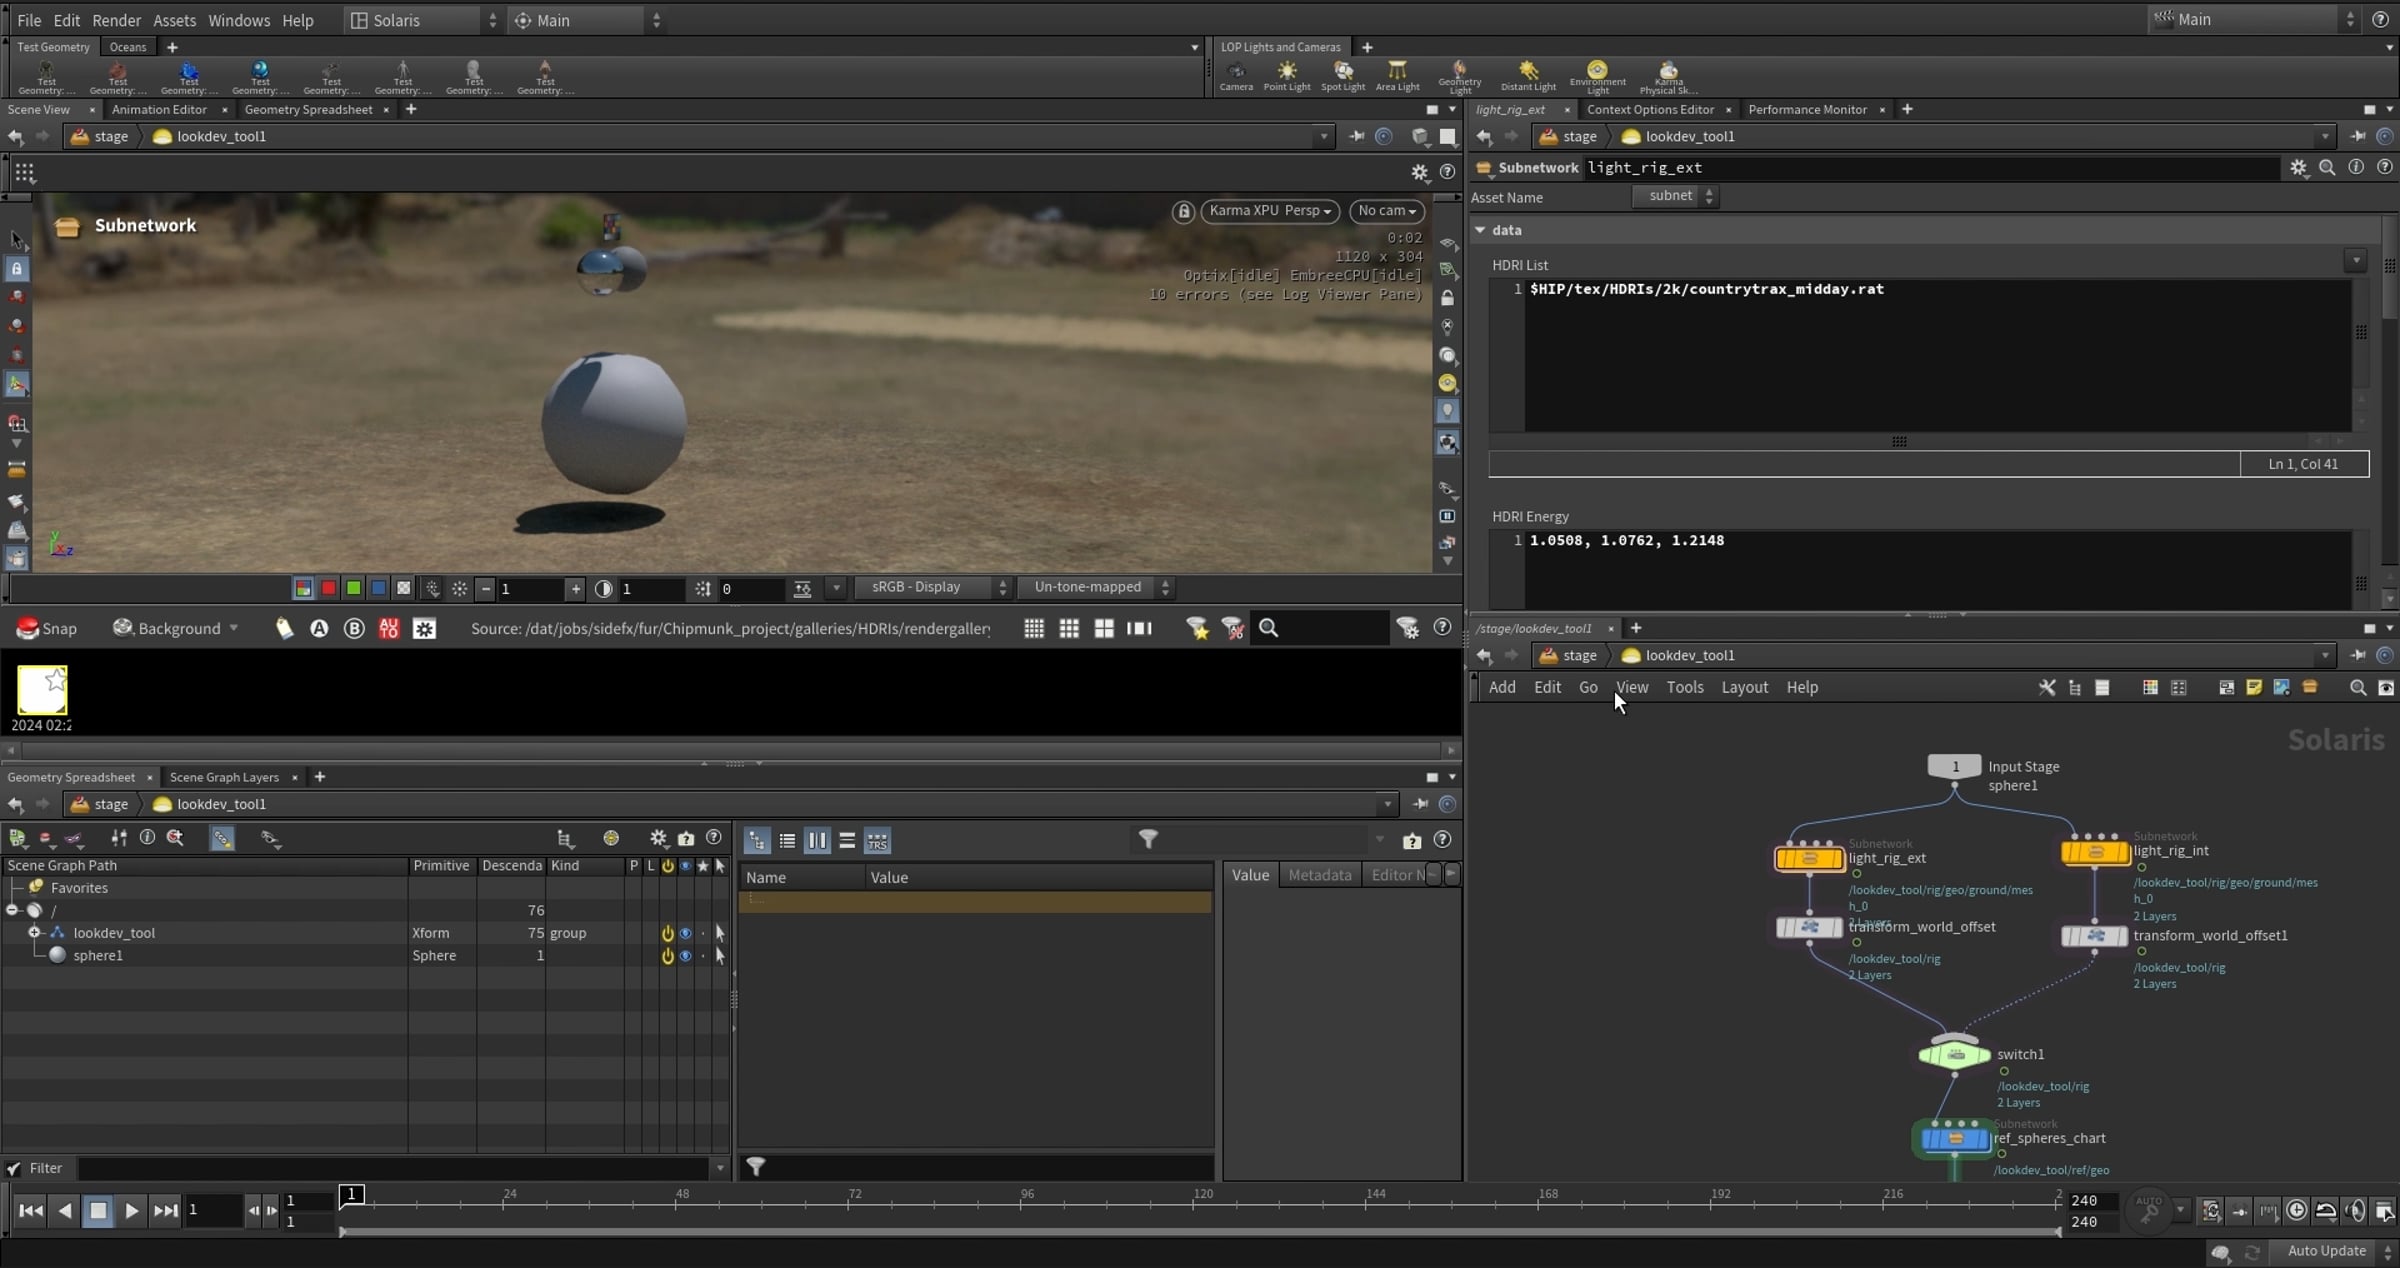Click the play forward button on timeline
This screenshot has width=2400, height=1268.
[131, 1210]
